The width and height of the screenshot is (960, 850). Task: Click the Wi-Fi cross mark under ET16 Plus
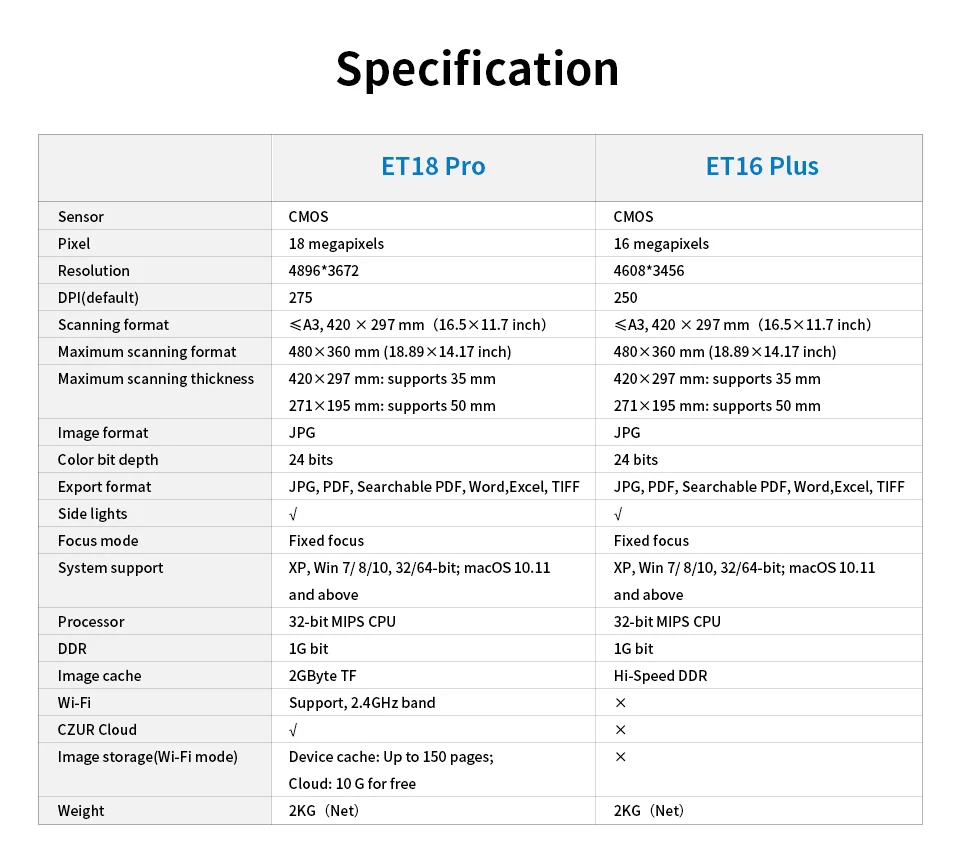click(620, 703)
